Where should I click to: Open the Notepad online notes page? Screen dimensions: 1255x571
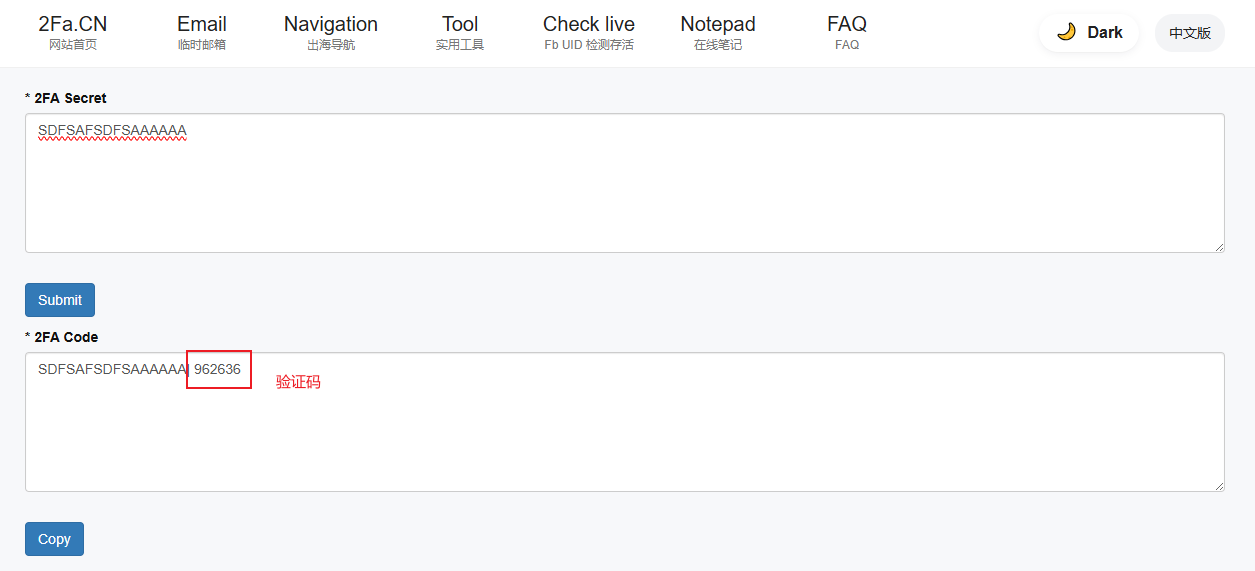pos(718,33)
